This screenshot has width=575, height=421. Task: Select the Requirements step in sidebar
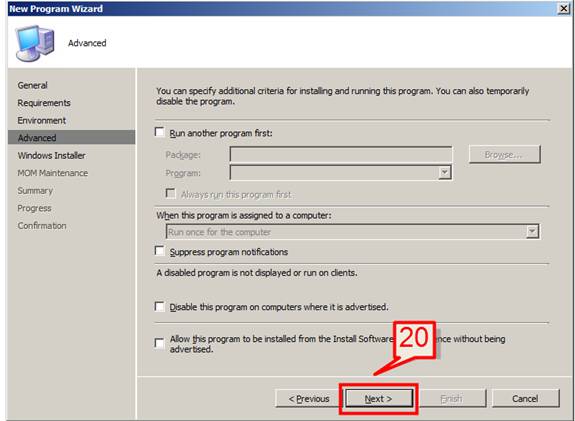coord(44,103)
